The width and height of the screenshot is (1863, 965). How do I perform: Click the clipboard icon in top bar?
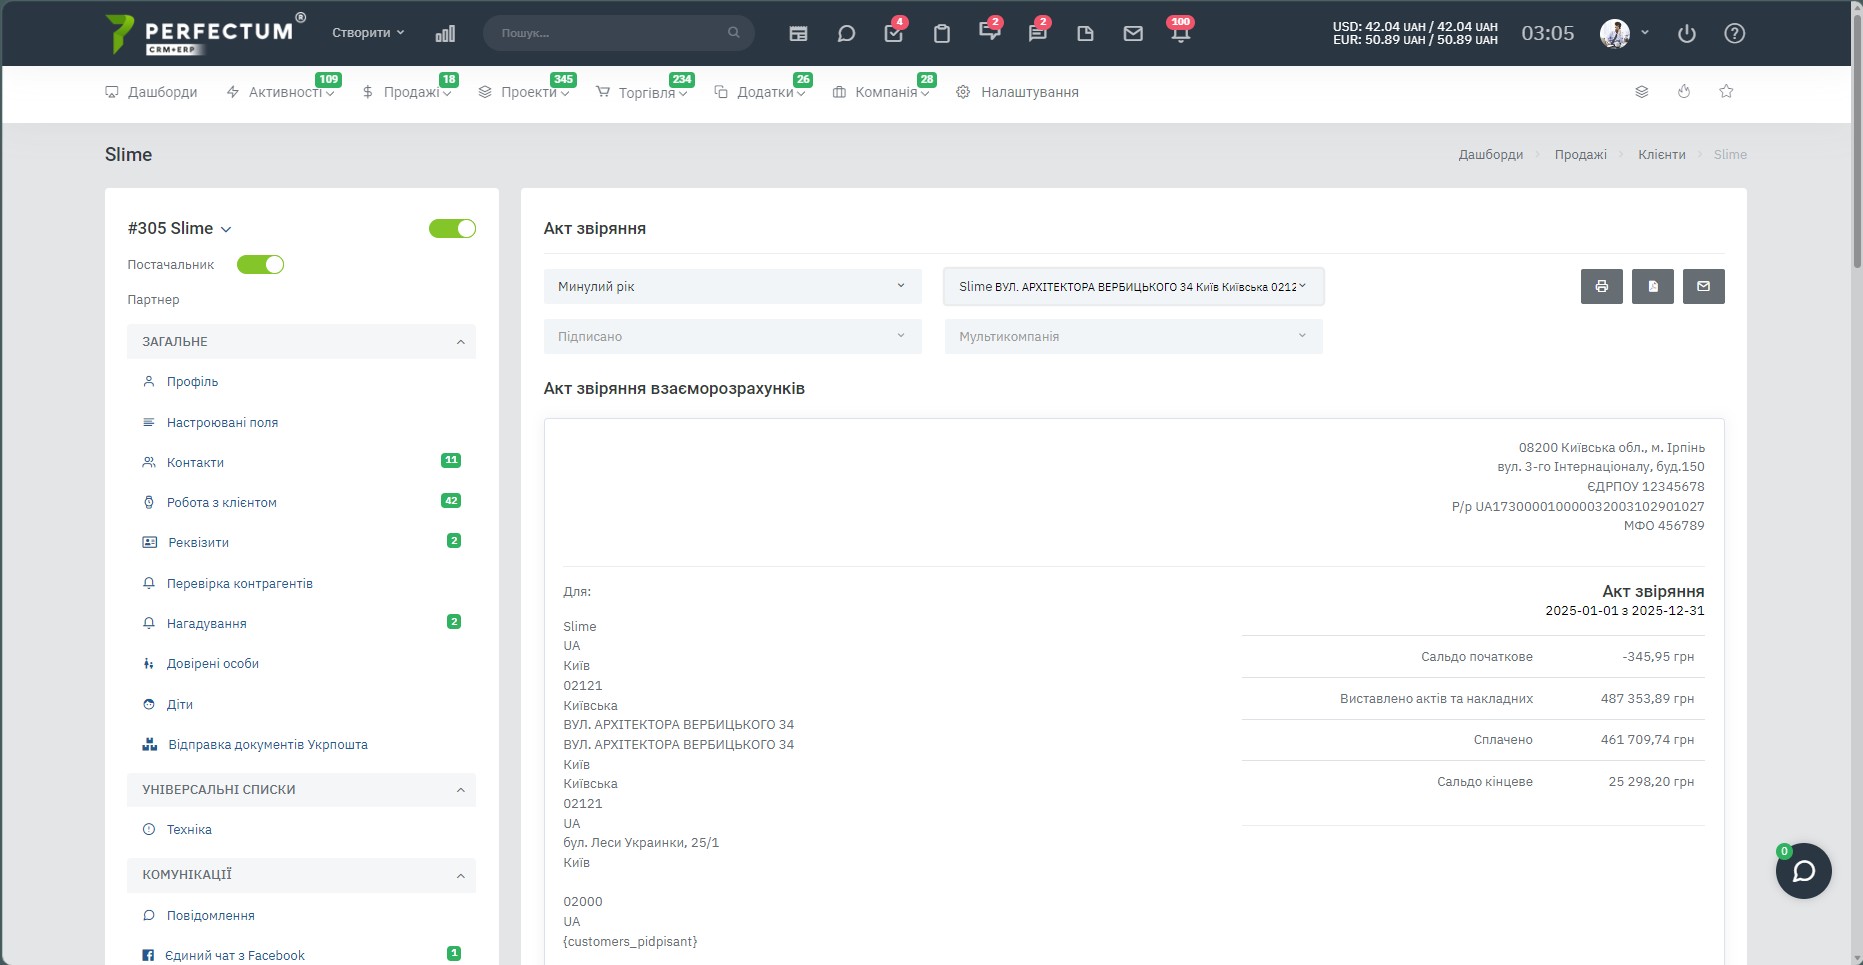942,33
